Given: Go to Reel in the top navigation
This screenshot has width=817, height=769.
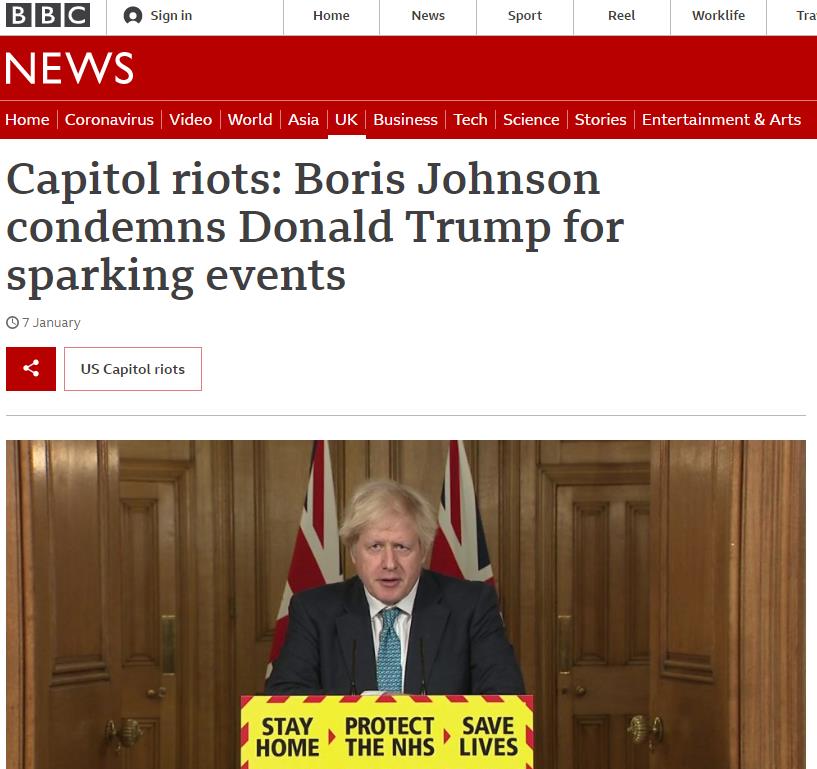Looking at the screenshot, I should coord(622,16).
